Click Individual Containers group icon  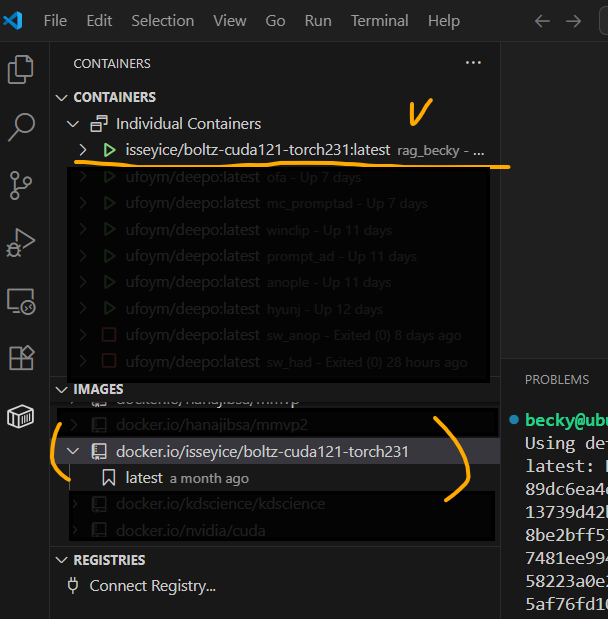[99, 124]
